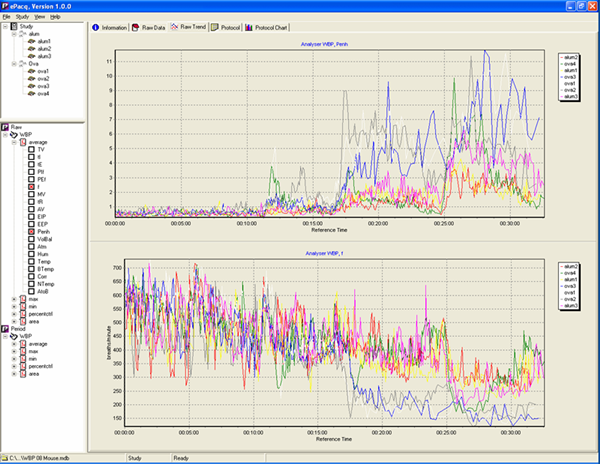Click the alum1 subject icon
Image resolution: width=600 pixels, height=464 pixels.
33,41
